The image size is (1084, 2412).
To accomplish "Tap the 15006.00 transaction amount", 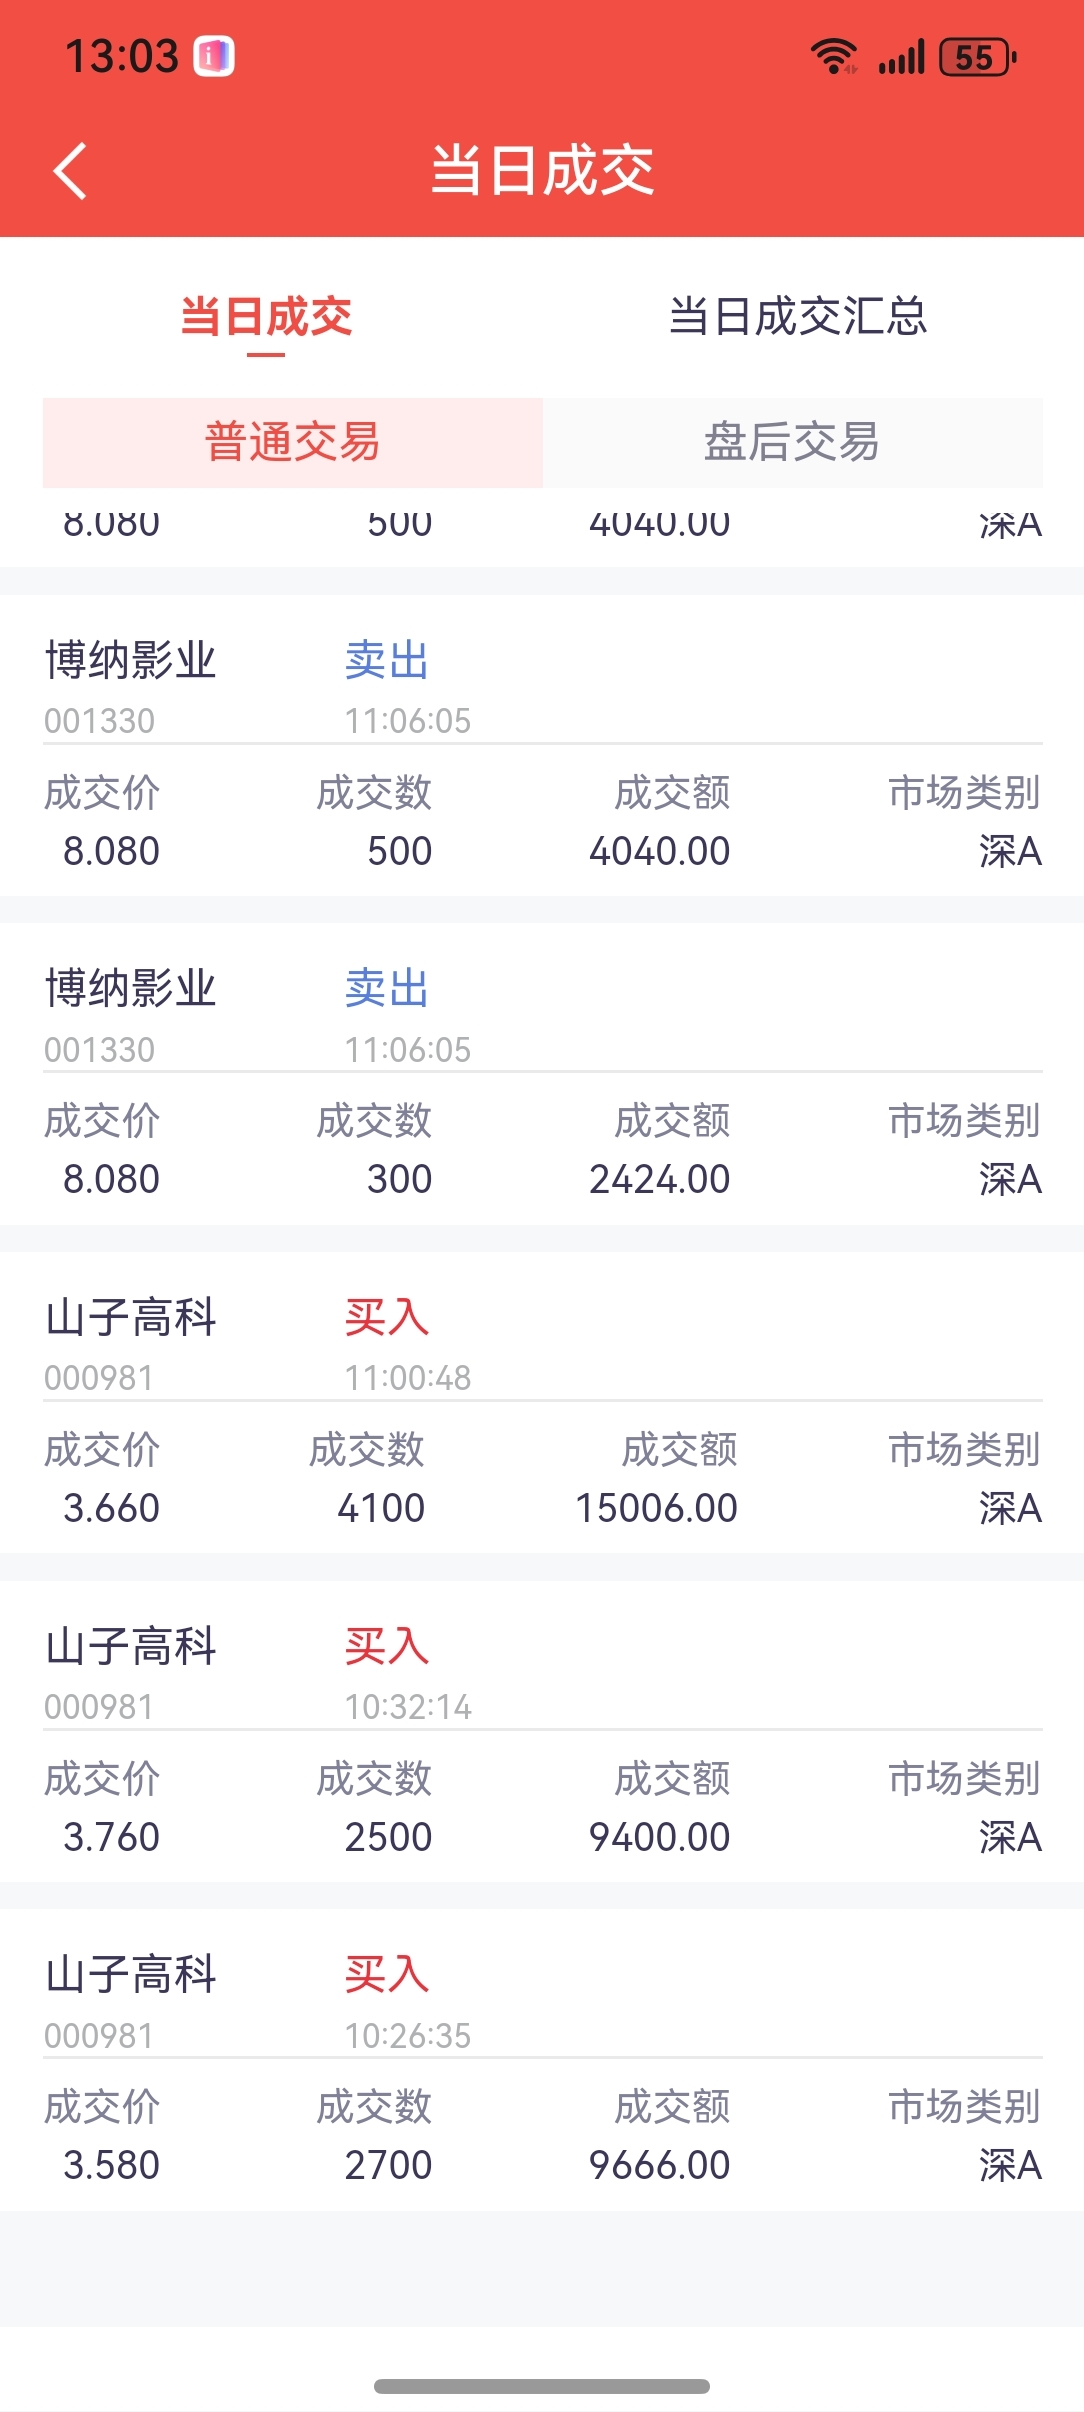I will pyautogui.click(x=656, y=1508).
